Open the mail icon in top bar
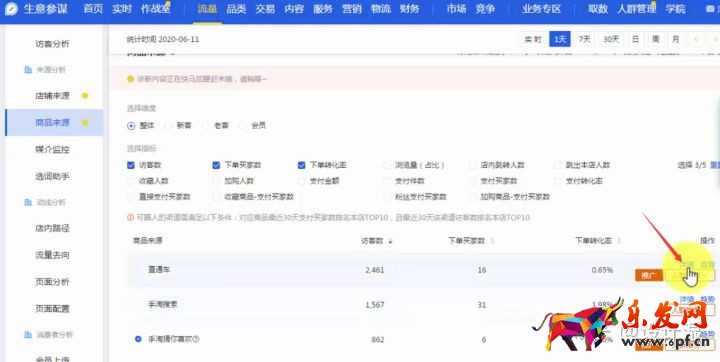Image resolution: width=720 pixels, height=362 pixels. point(710,9)
